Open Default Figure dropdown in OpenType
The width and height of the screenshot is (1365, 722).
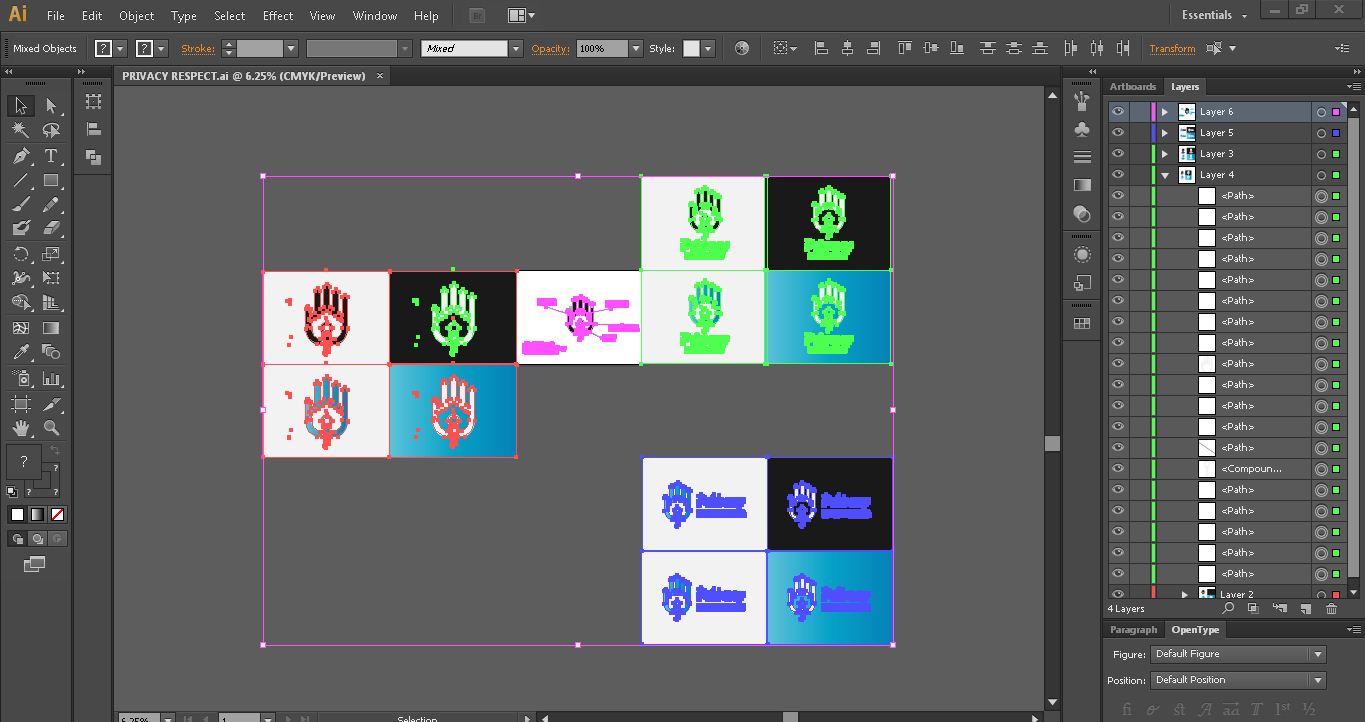tap(1238, 654)
